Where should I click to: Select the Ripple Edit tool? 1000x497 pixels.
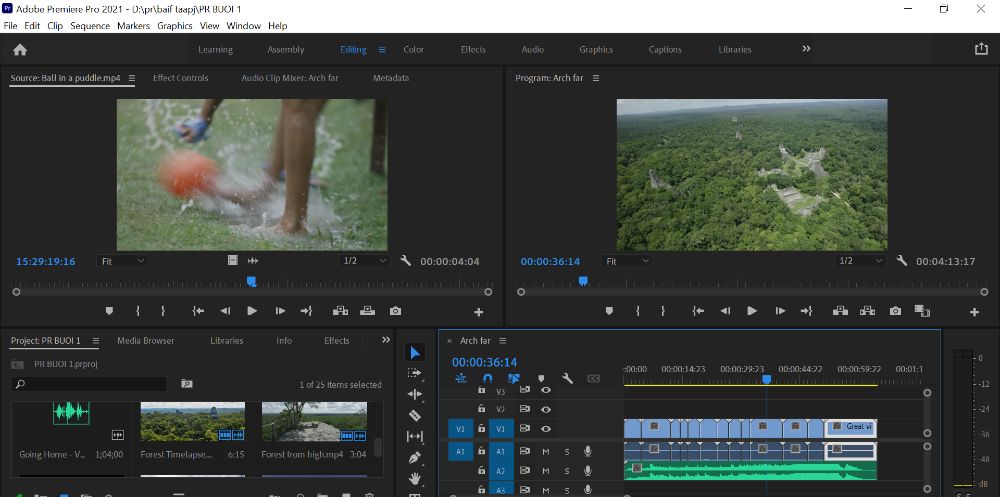415,394
